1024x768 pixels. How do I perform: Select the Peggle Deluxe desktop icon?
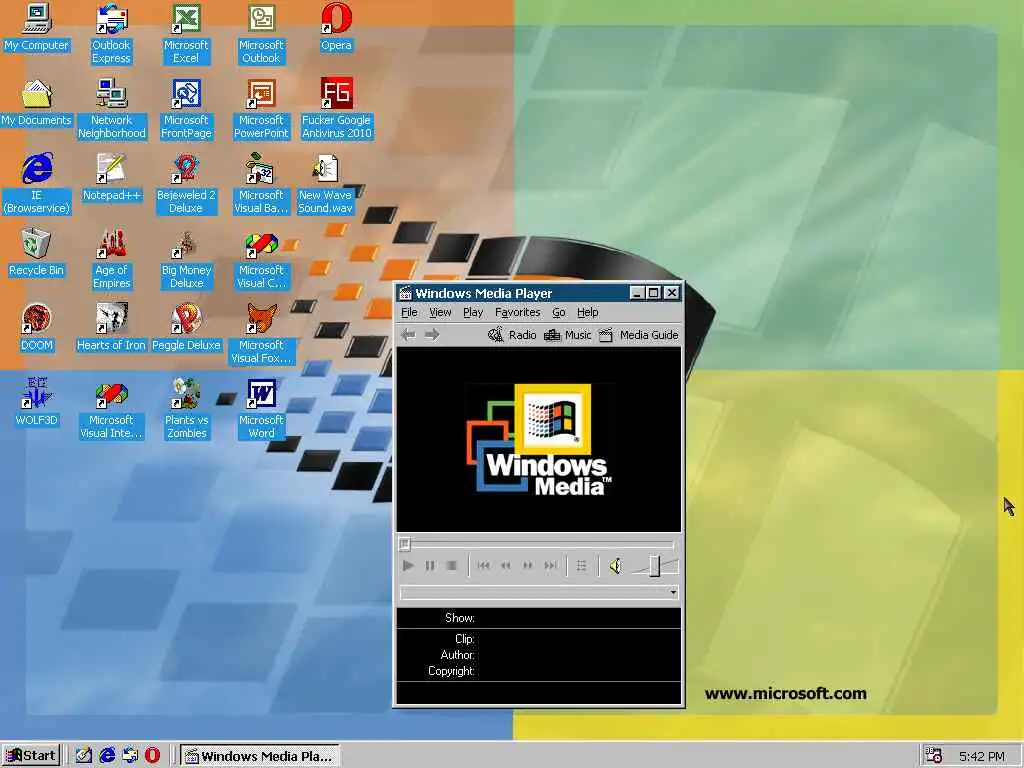coord(186,328)
